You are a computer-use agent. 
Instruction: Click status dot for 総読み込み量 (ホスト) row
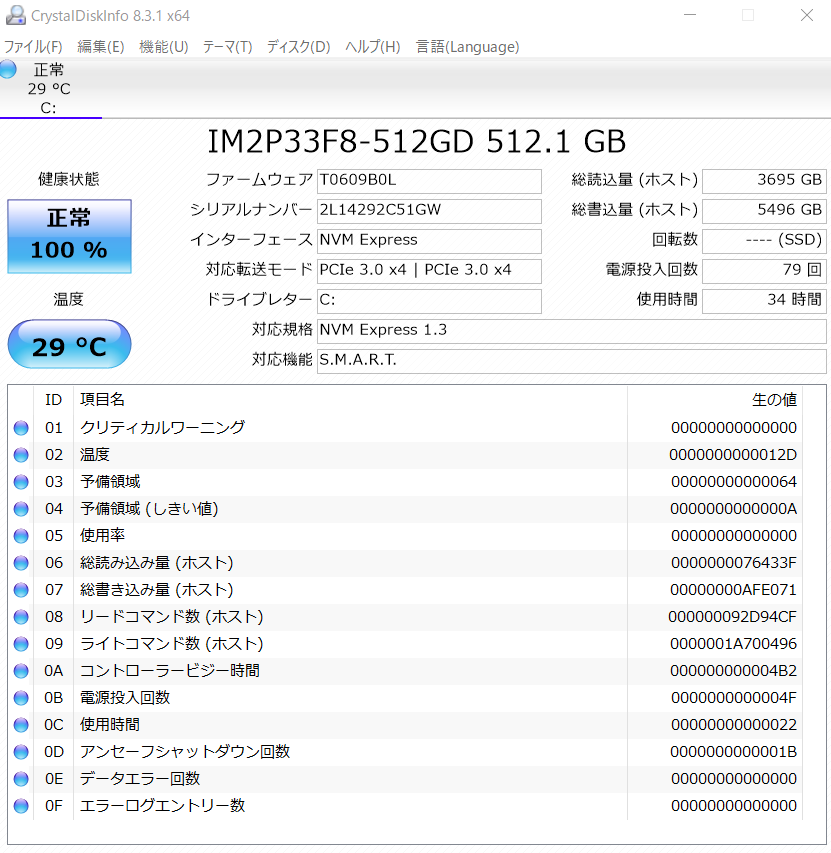click(21, 563)
